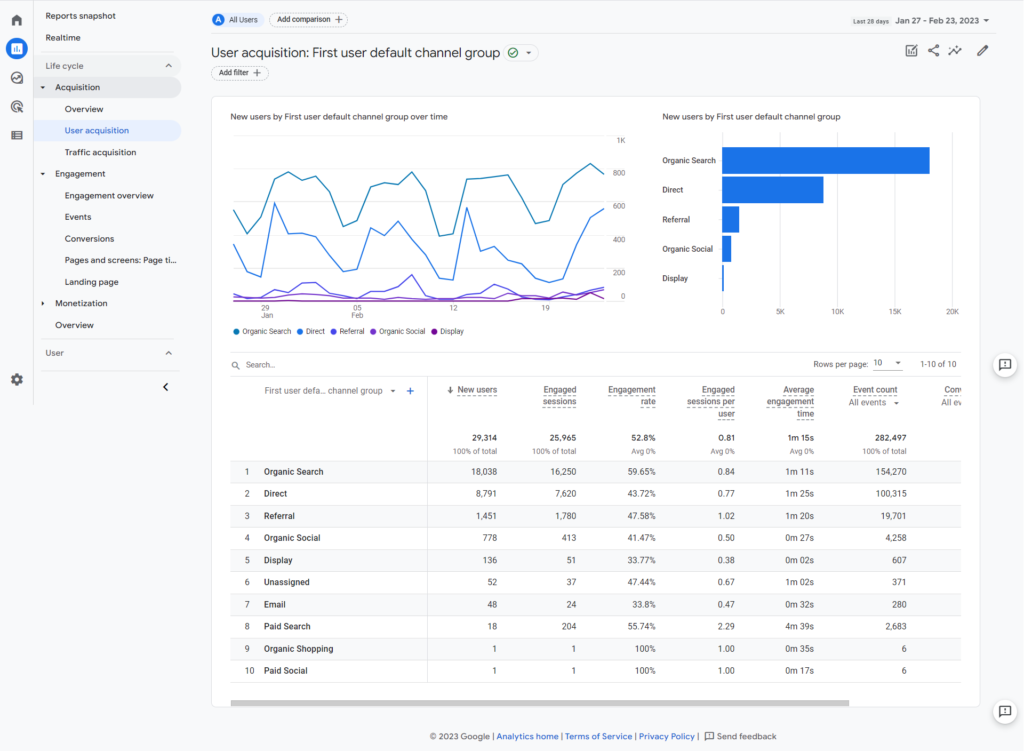Open Home from the left rail

(x=17, y=20)
